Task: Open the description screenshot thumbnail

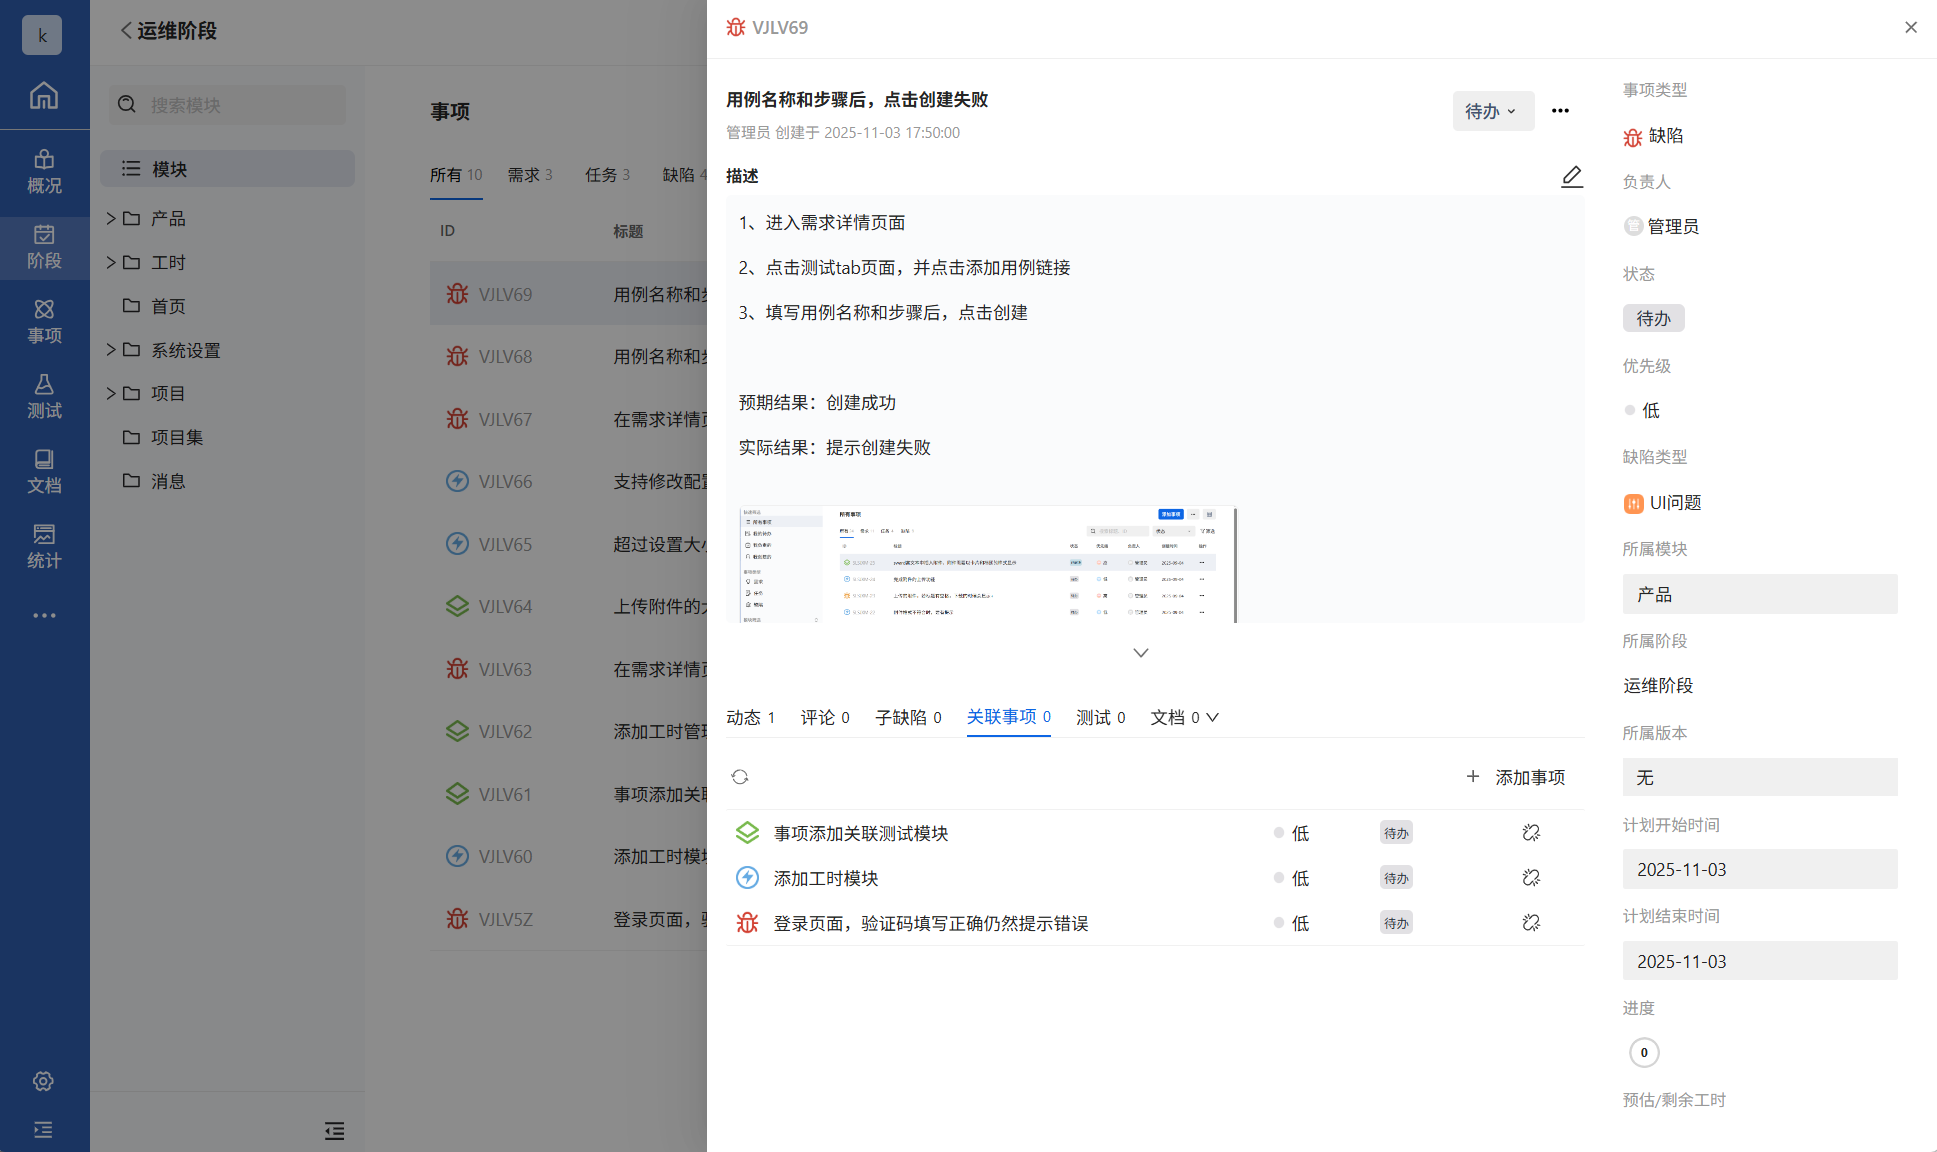Action: click(x=987, y=565)
